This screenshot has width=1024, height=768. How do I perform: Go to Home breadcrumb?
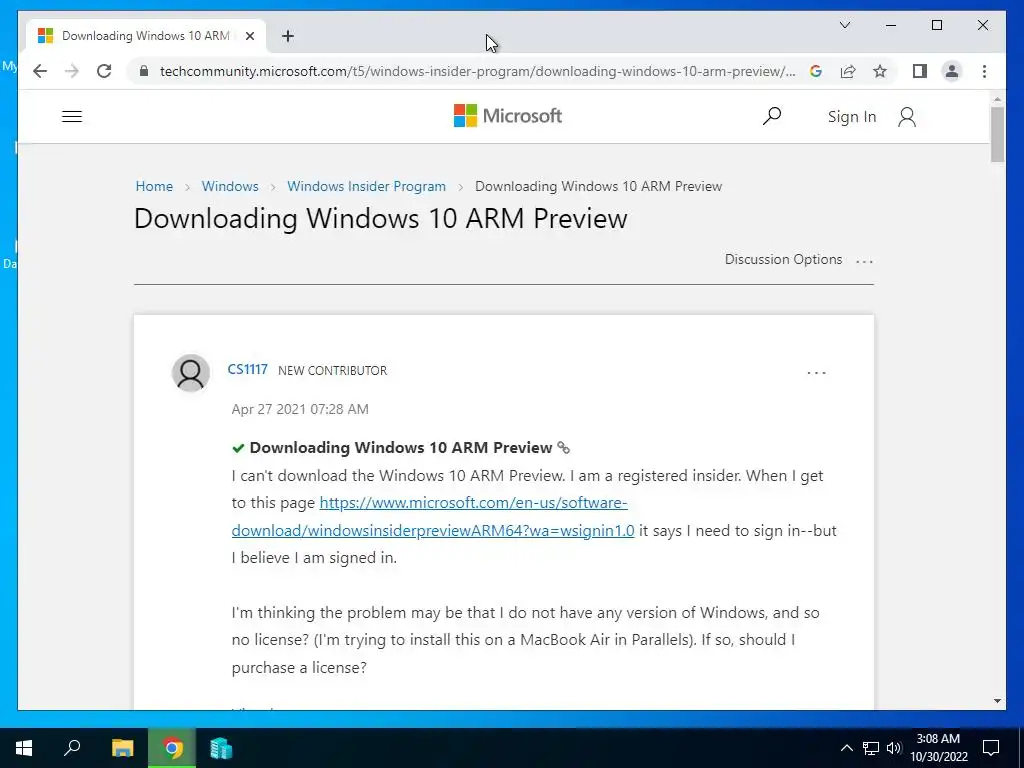(154, 186)
